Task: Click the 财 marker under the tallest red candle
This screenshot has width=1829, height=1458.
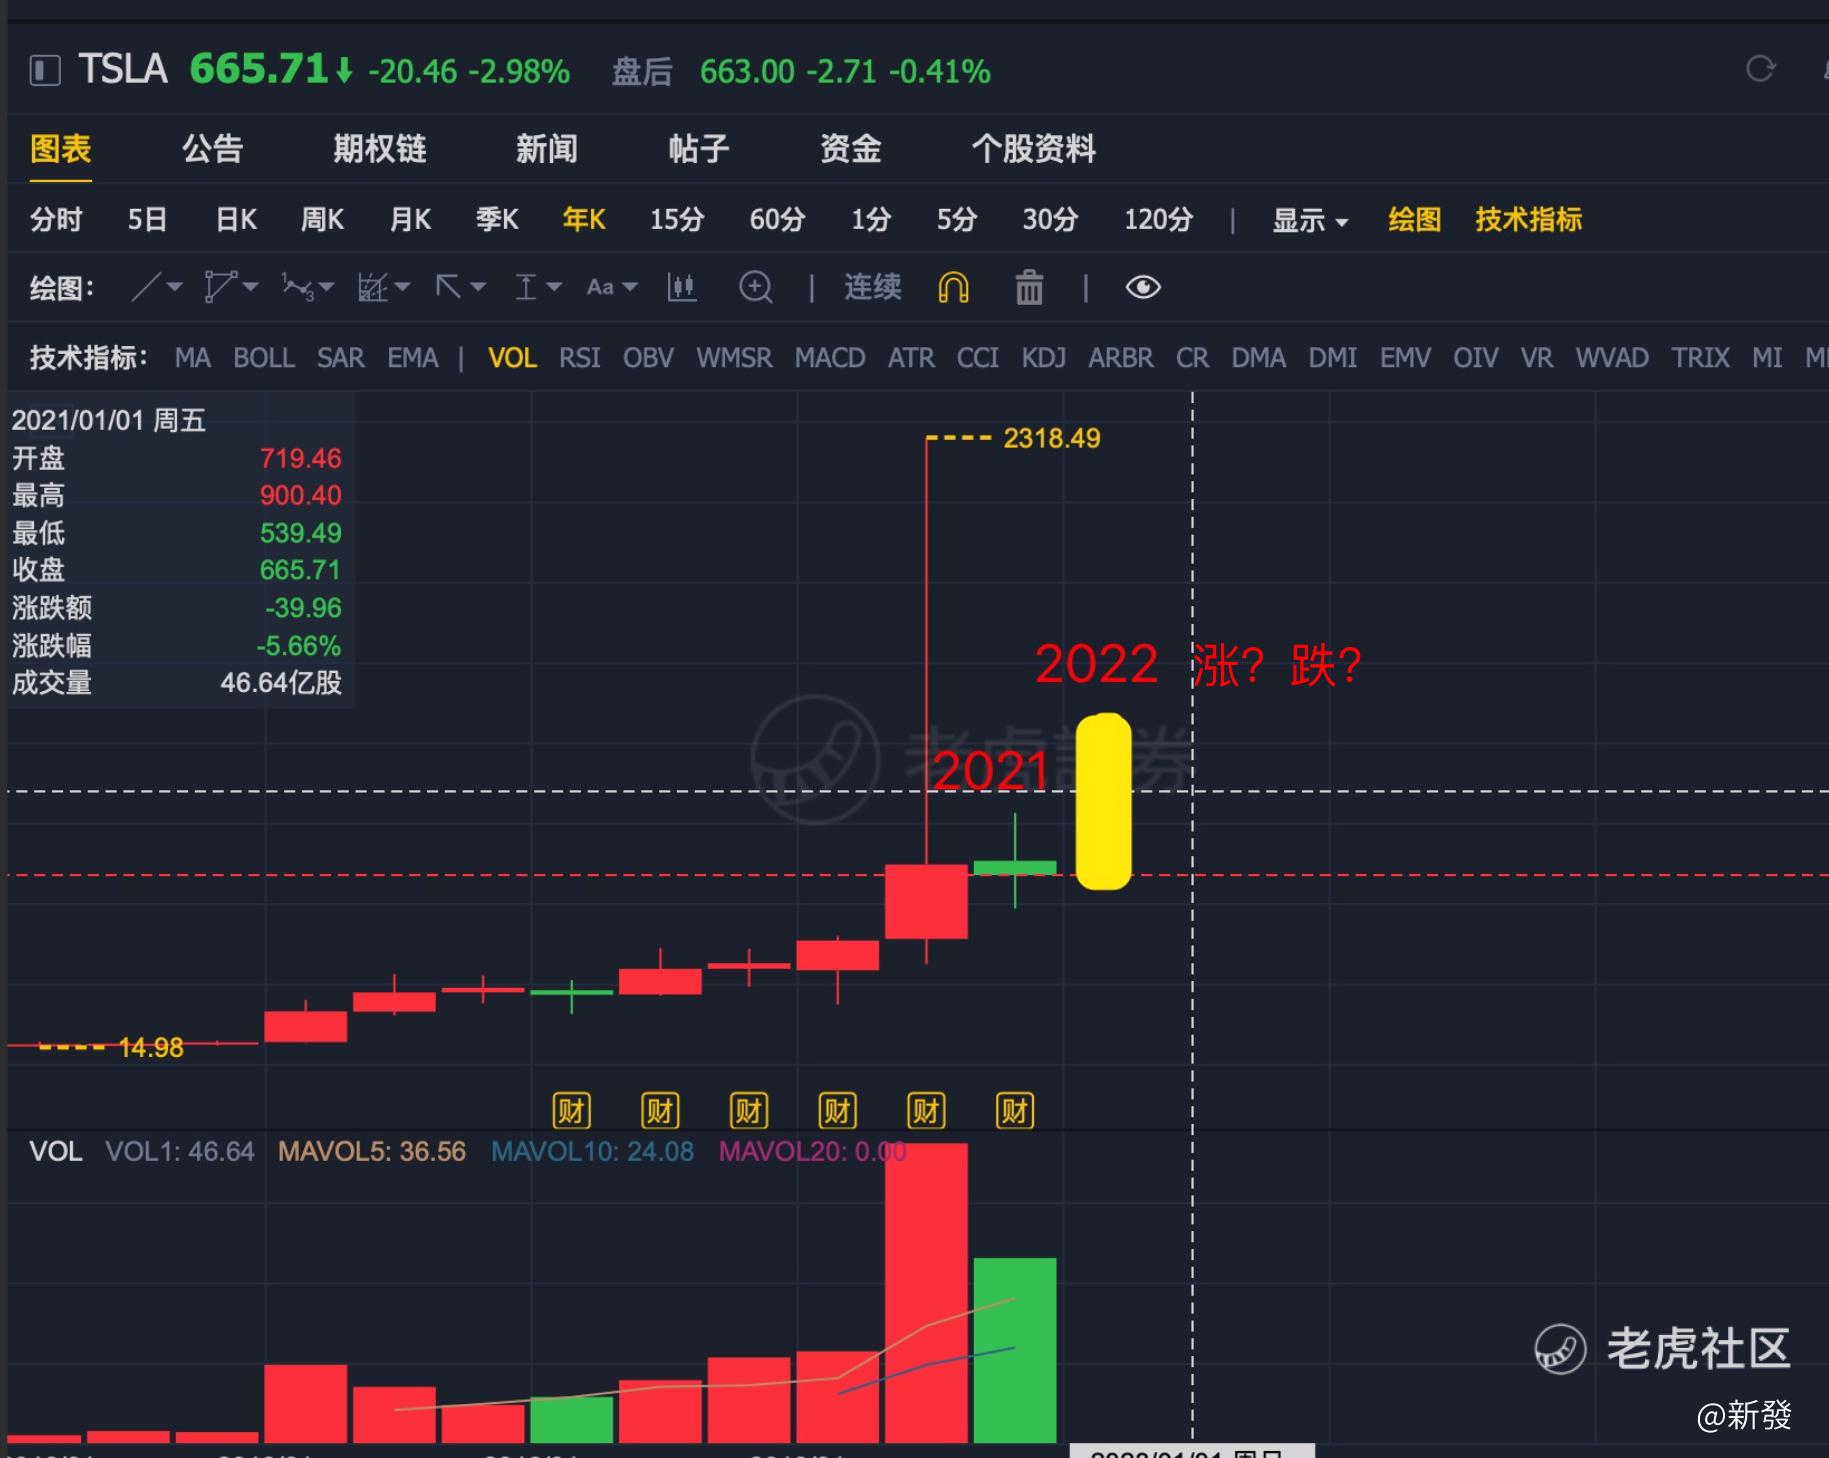Action: [x=926, y=1110]
